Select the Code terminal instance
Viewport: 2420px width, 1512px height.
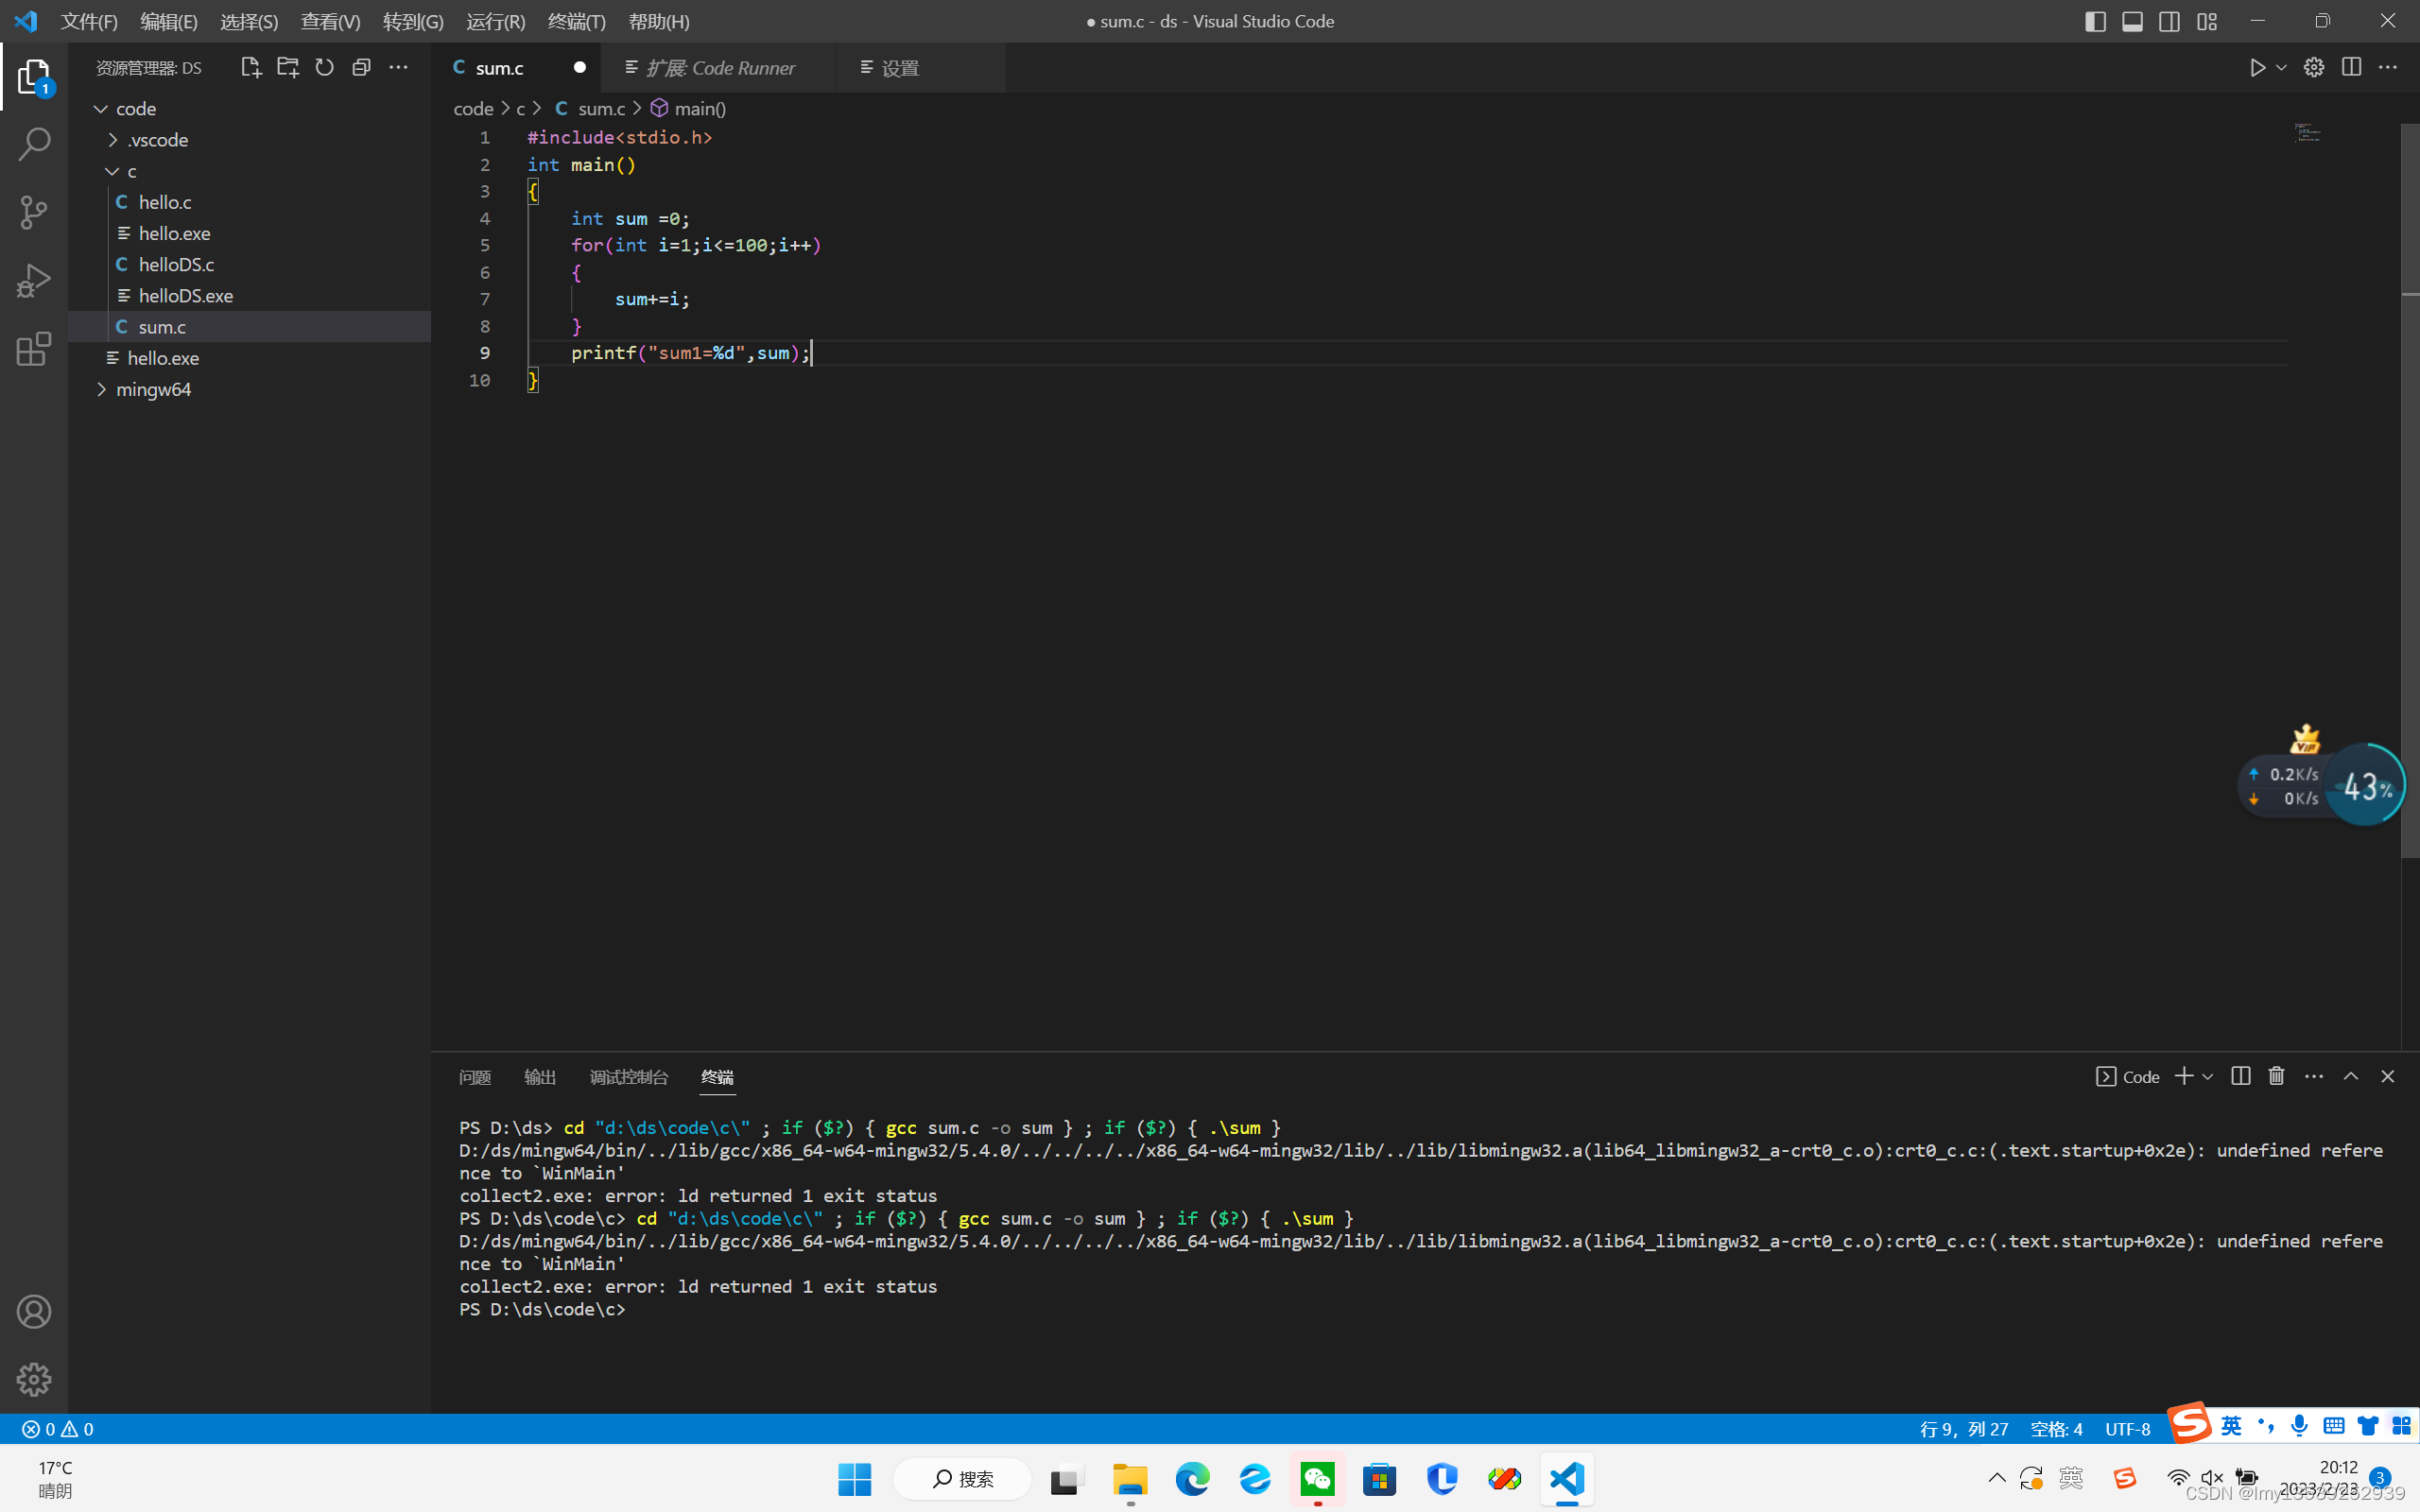(x=2128, y=1076)
